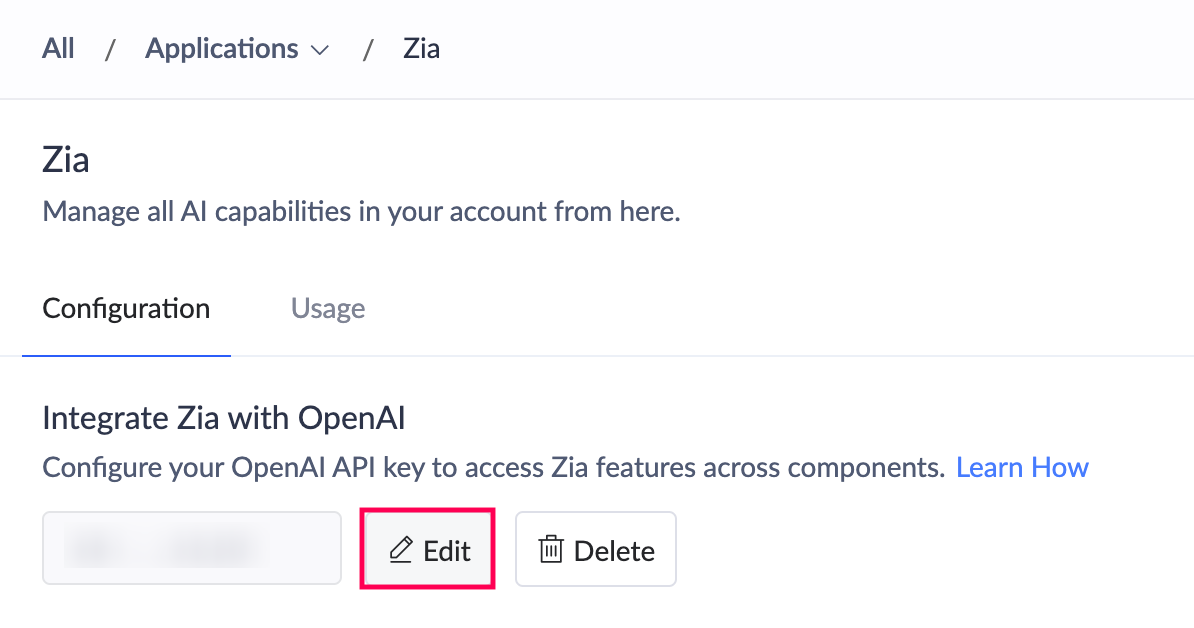Click the blue underline beneath Configuration tab

(126, 355)
